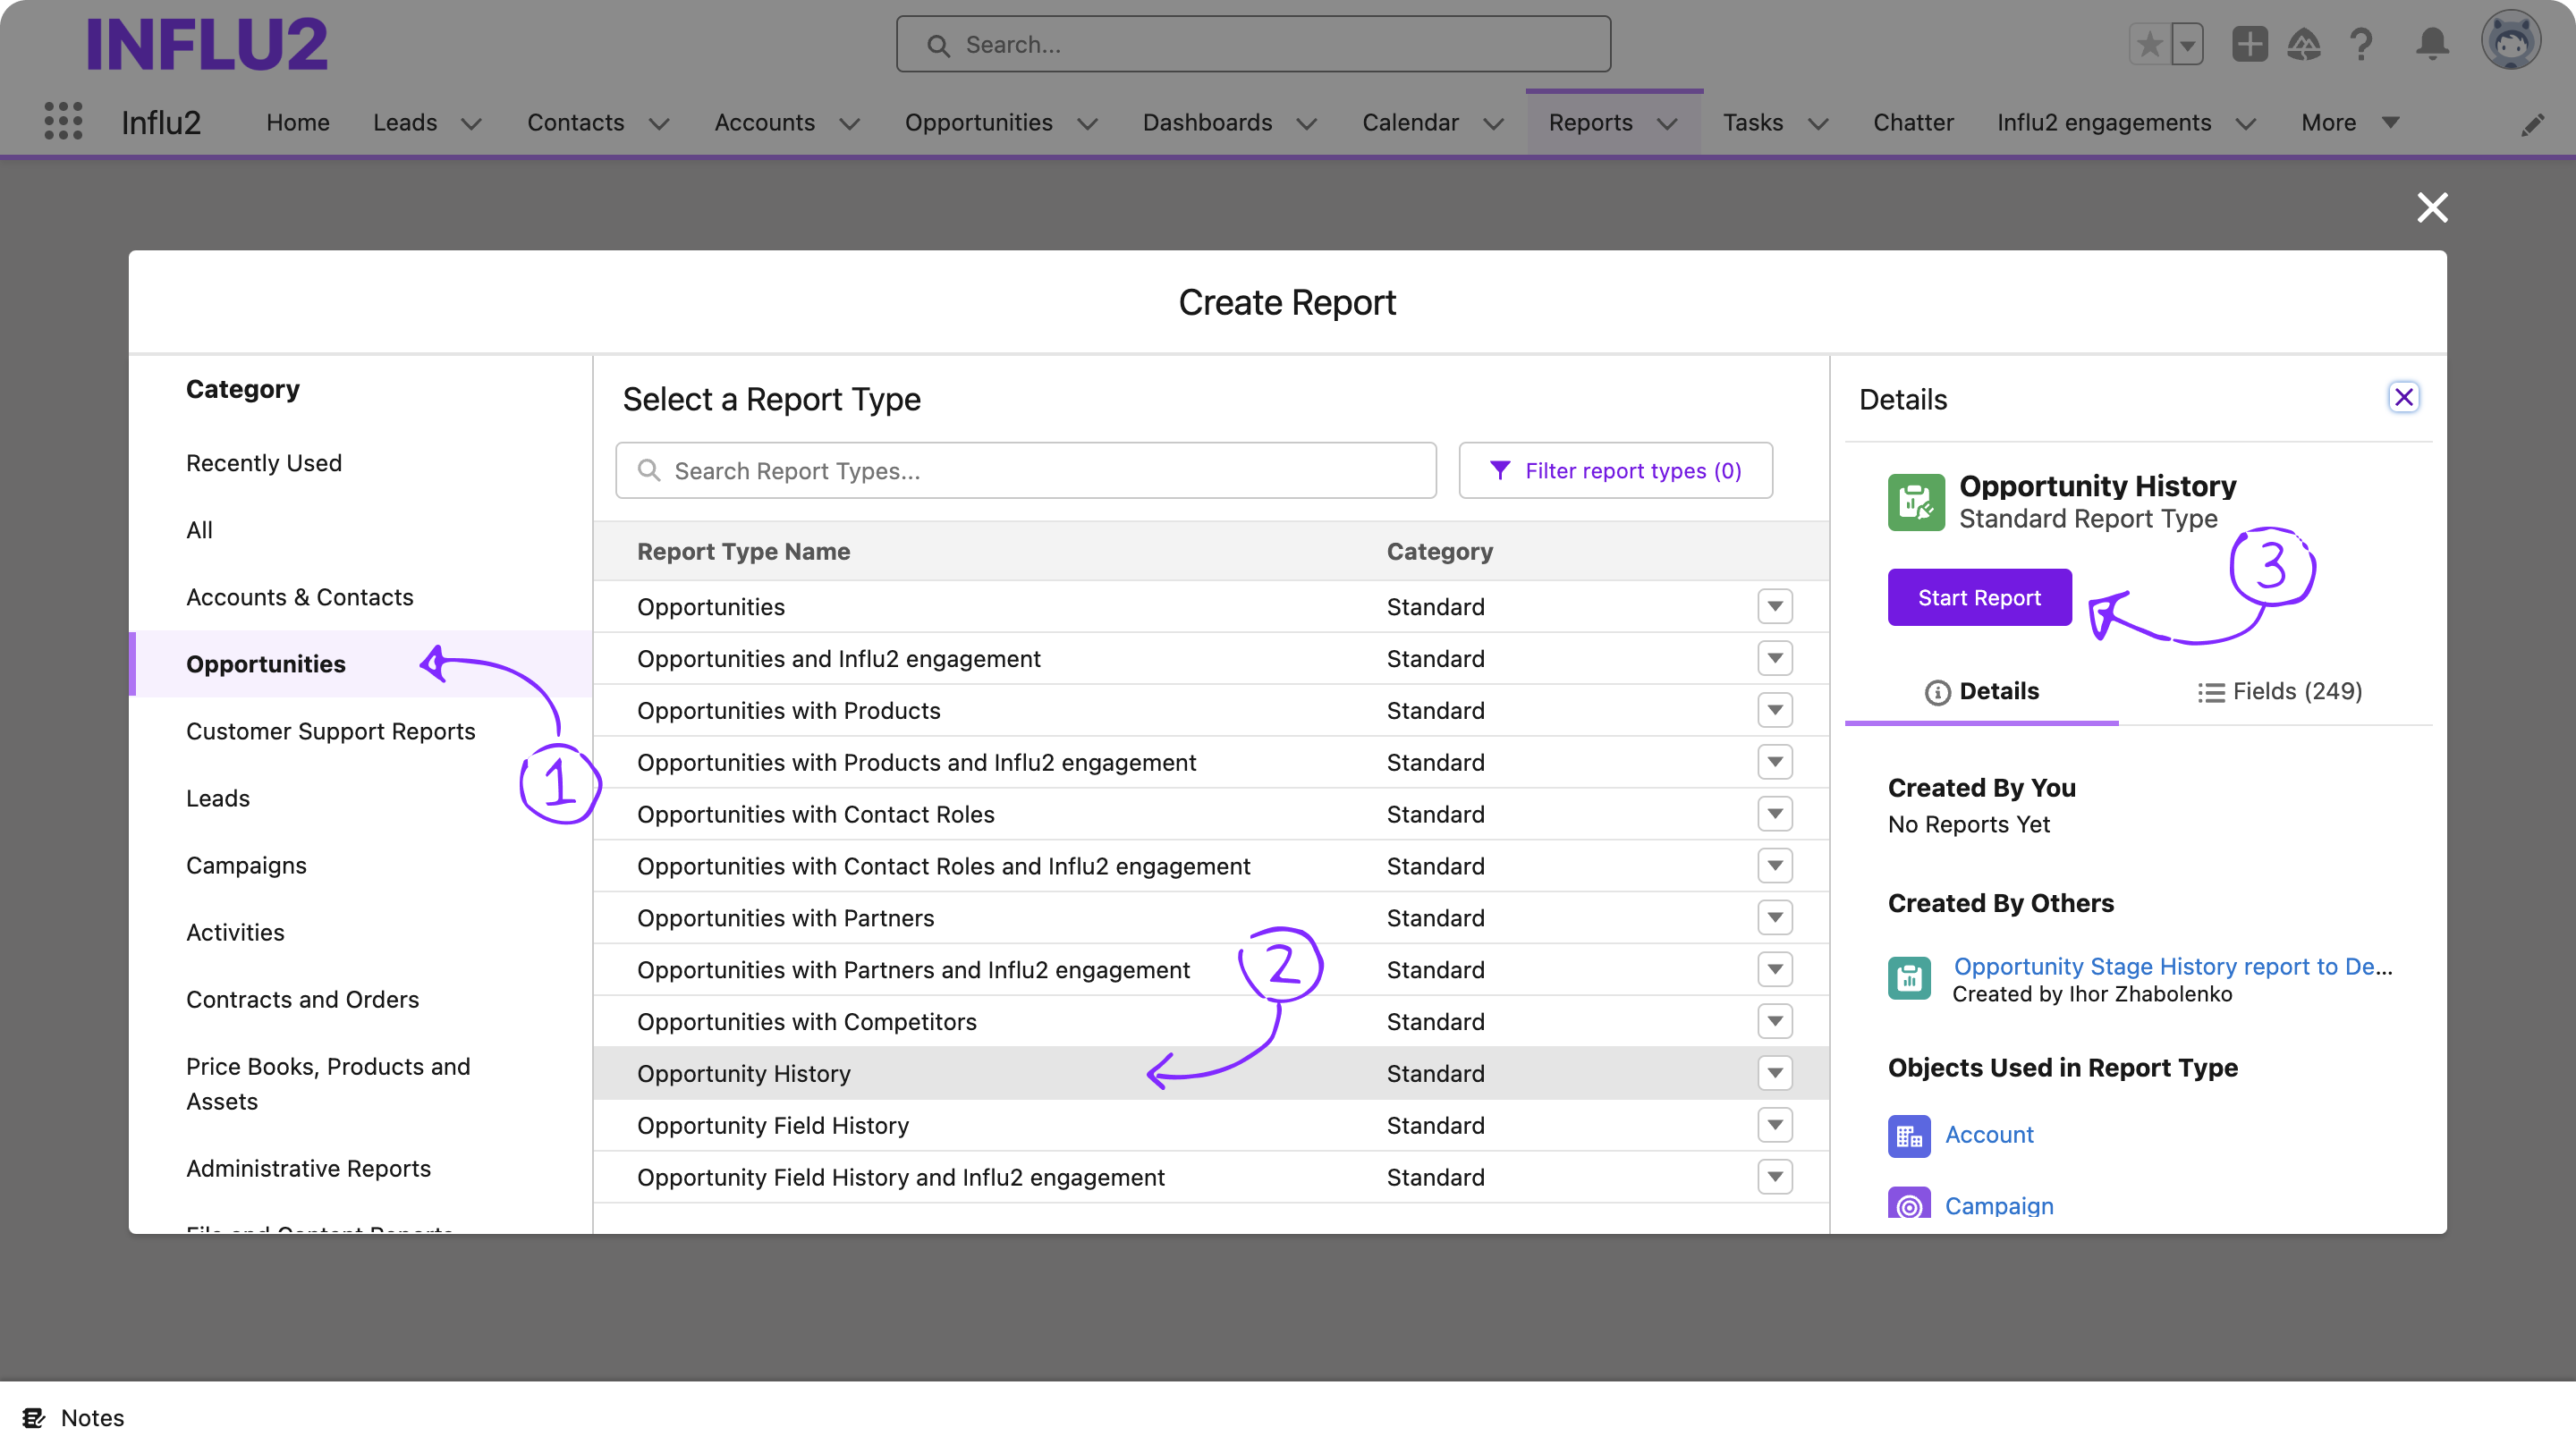Screen dimensions: 2576x1453
Task: Select the Activities category
Action: click(x=235, y=931)
